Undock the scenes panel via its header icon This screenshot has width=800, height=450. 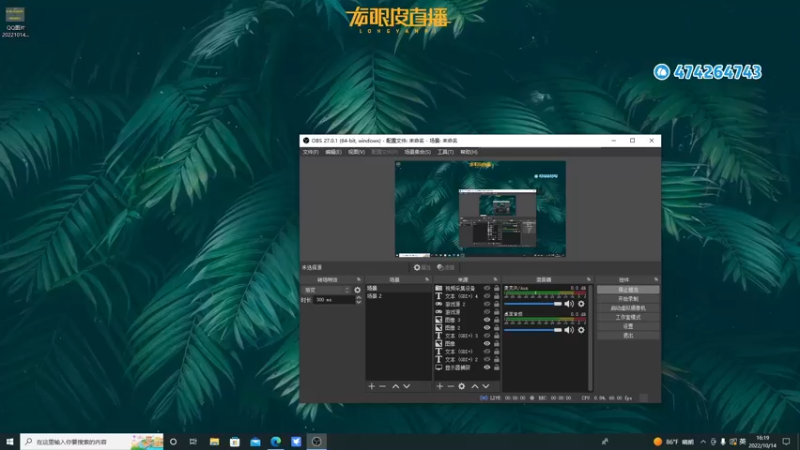[427, 280]
